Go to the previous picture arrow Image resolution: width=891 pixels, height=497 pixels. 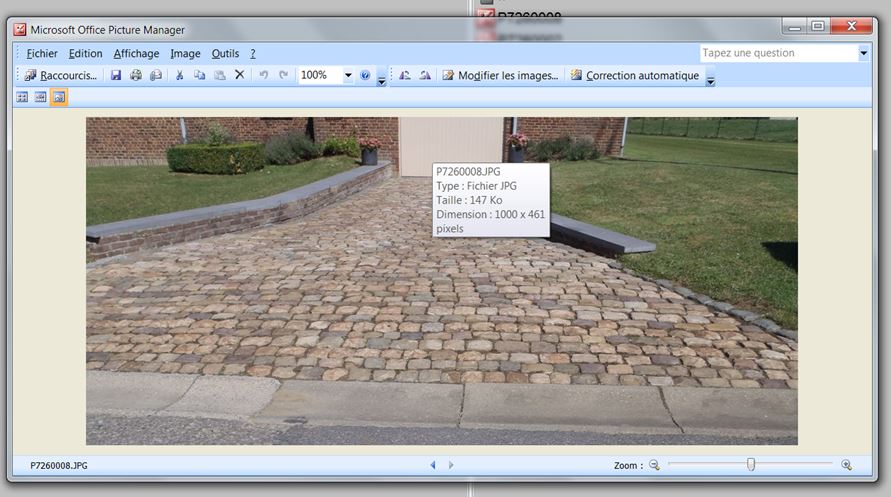point(433,465)
